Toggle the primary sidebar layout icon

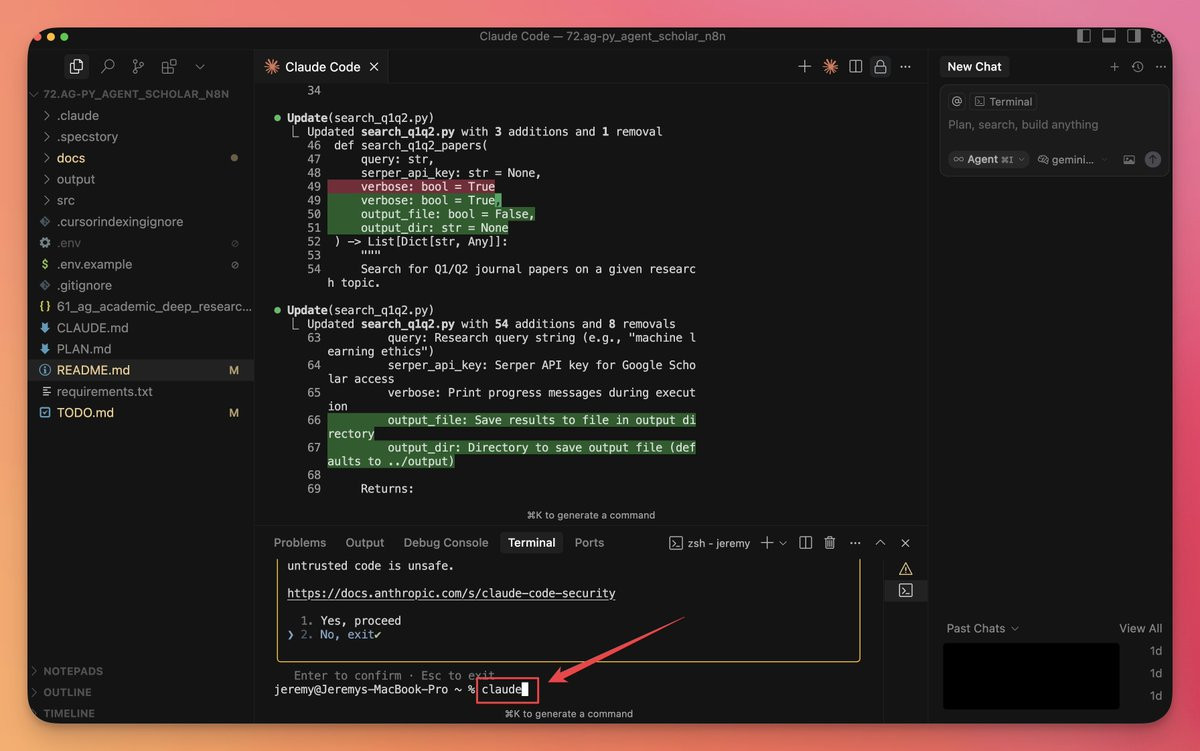1084,36
